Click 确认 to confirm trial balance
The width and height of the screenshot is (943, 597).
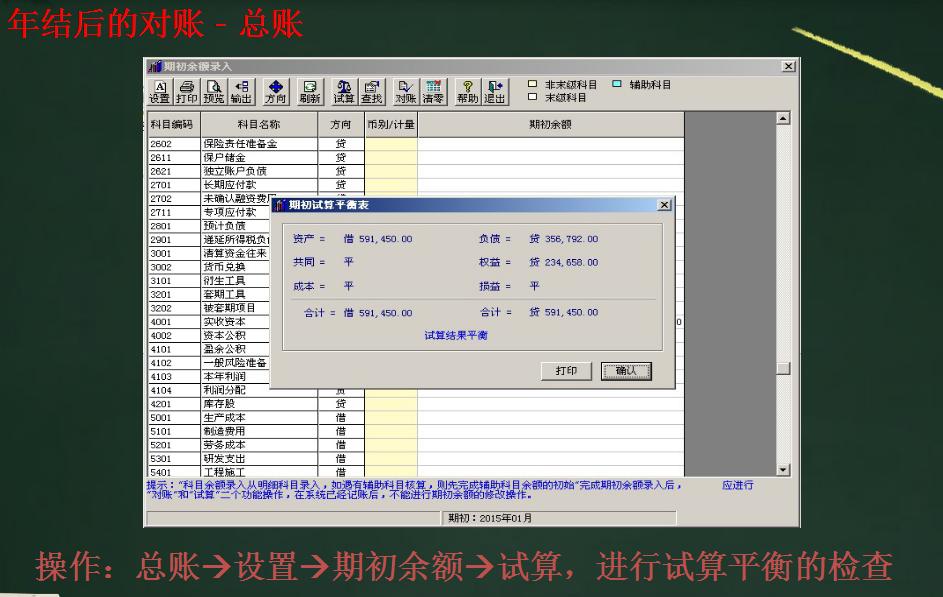tap(627, 371)
